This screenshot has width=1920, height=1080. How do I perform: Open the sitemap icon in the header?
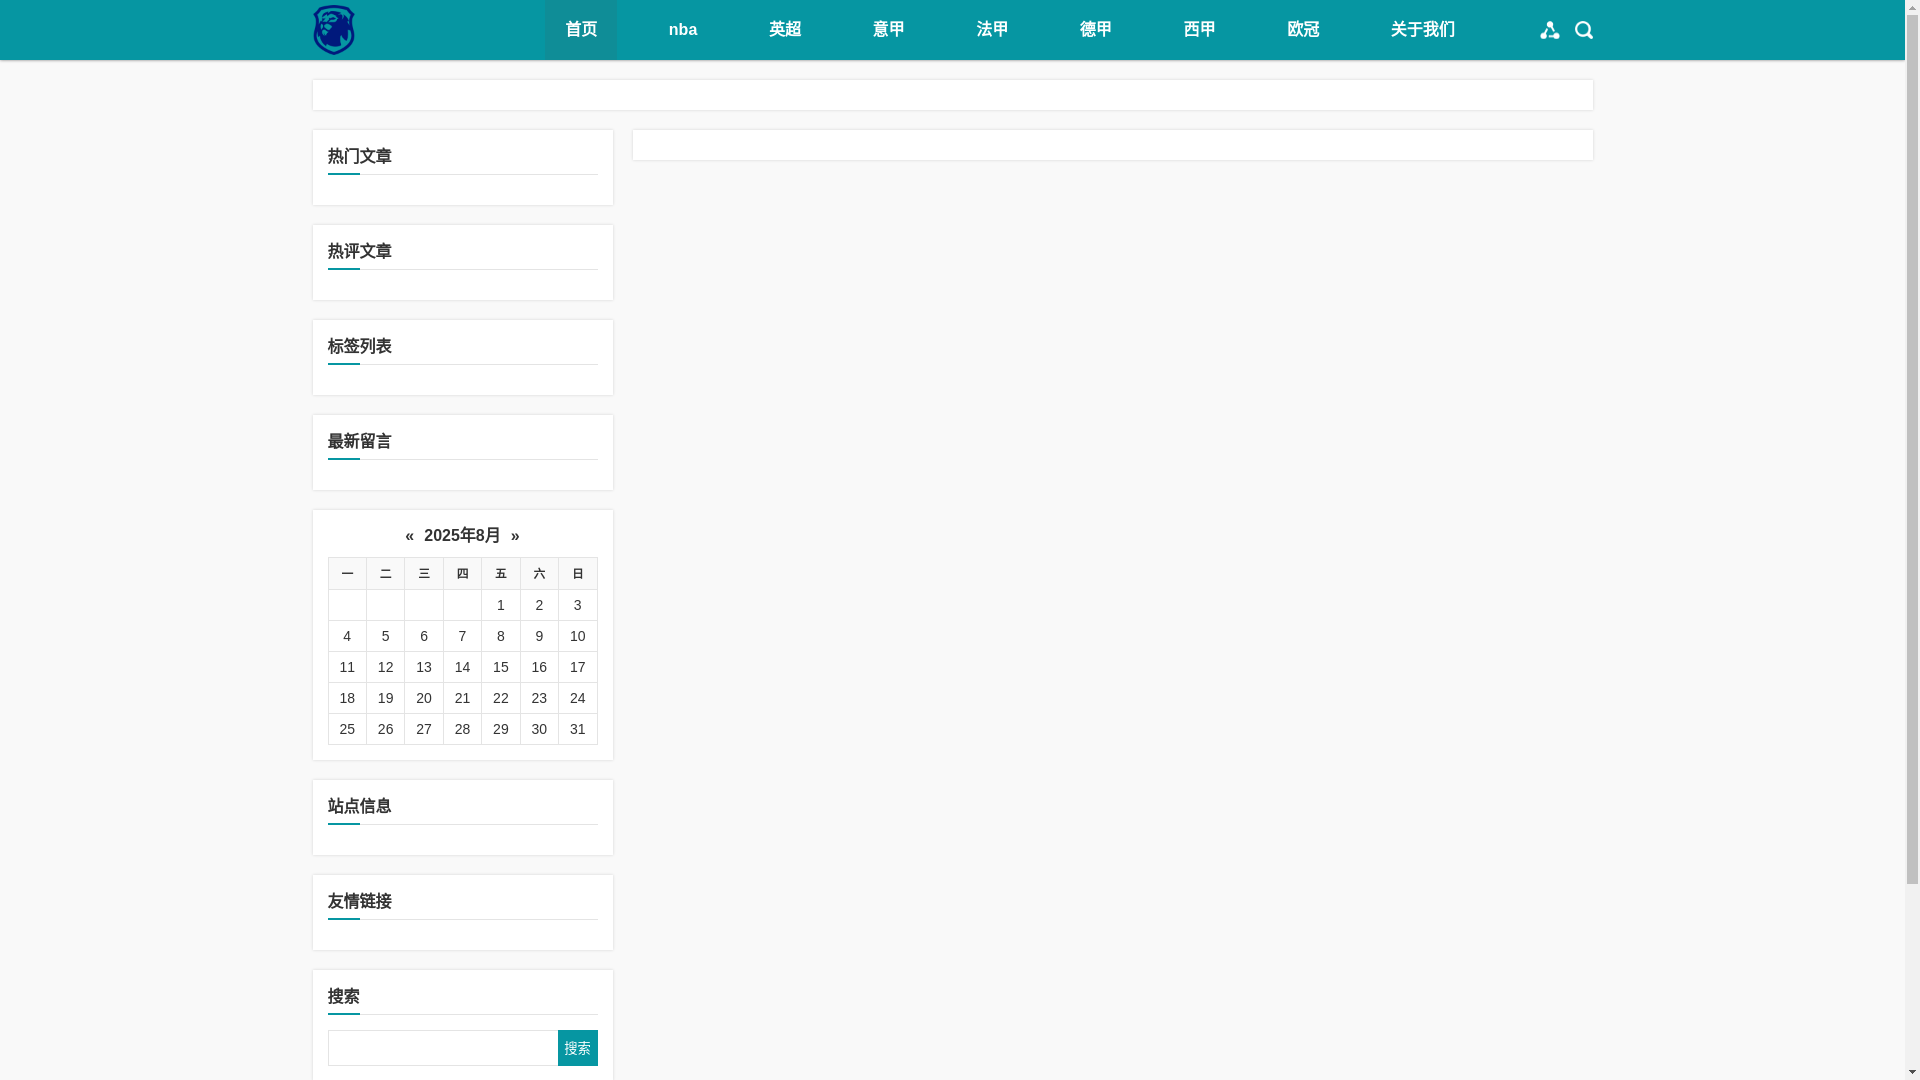pyautogui.click(x=1549, y=30)
